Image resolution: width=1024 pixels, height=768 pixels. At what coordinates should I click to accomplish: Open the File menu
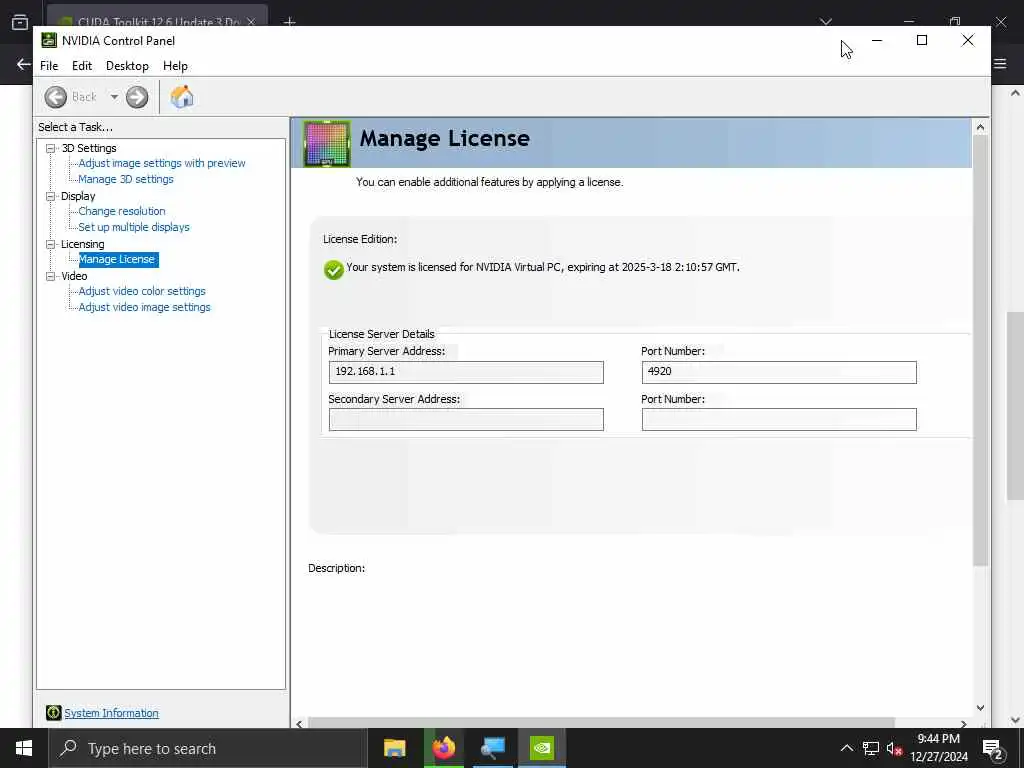pyautogui.click(x=49, y=66)
